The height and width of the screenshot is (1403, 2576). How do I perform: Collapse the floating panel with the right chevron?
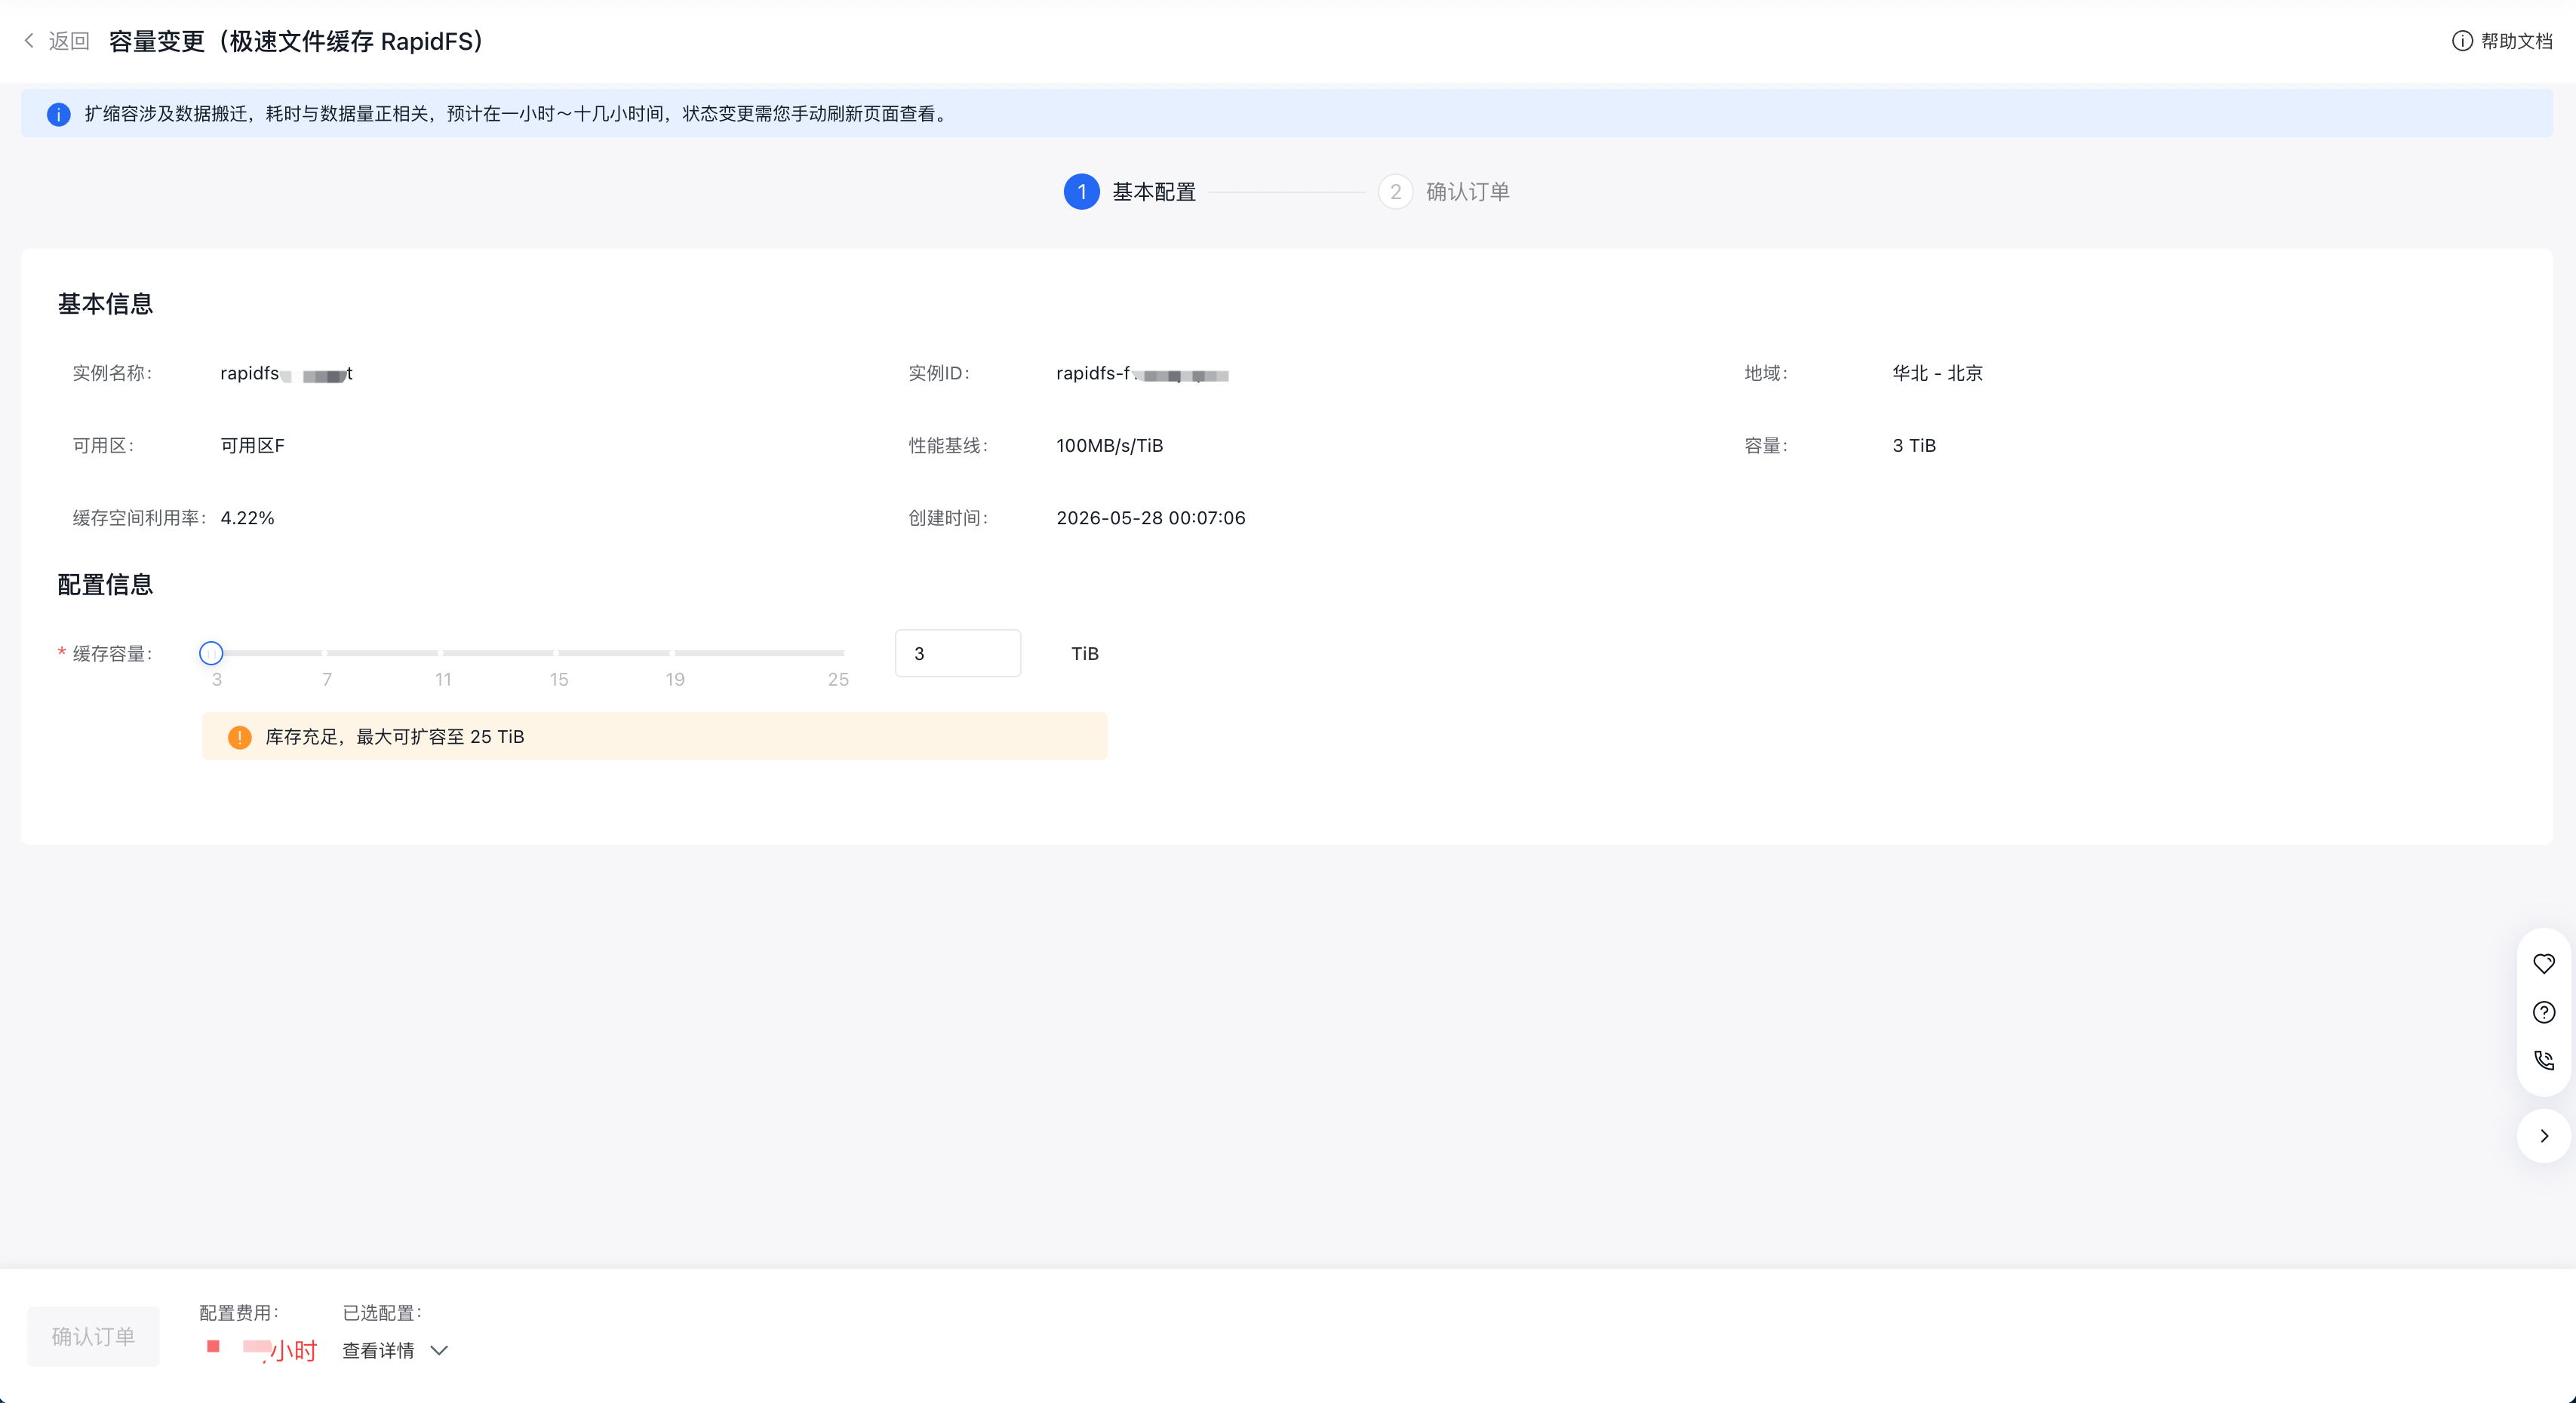2544,1136
